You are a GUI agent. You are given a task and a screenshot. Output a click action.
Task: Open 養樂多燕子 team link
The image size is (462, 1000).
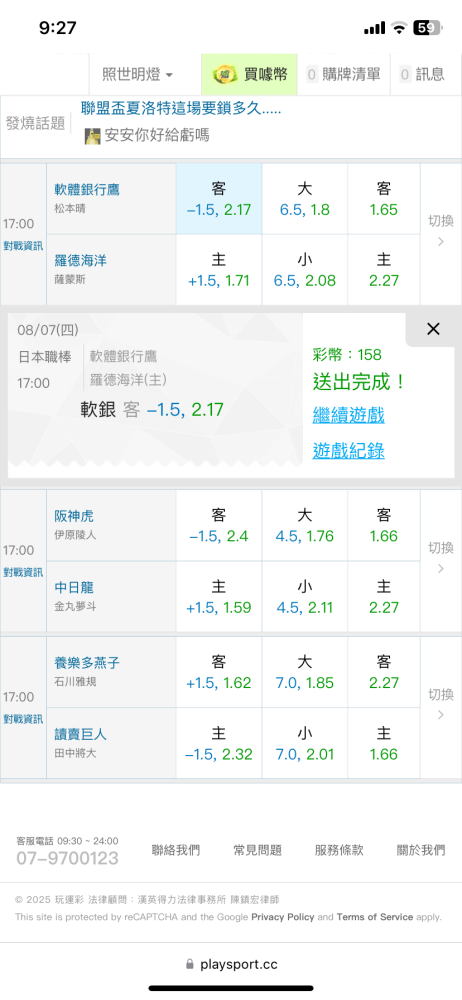[x=87, y=663]
